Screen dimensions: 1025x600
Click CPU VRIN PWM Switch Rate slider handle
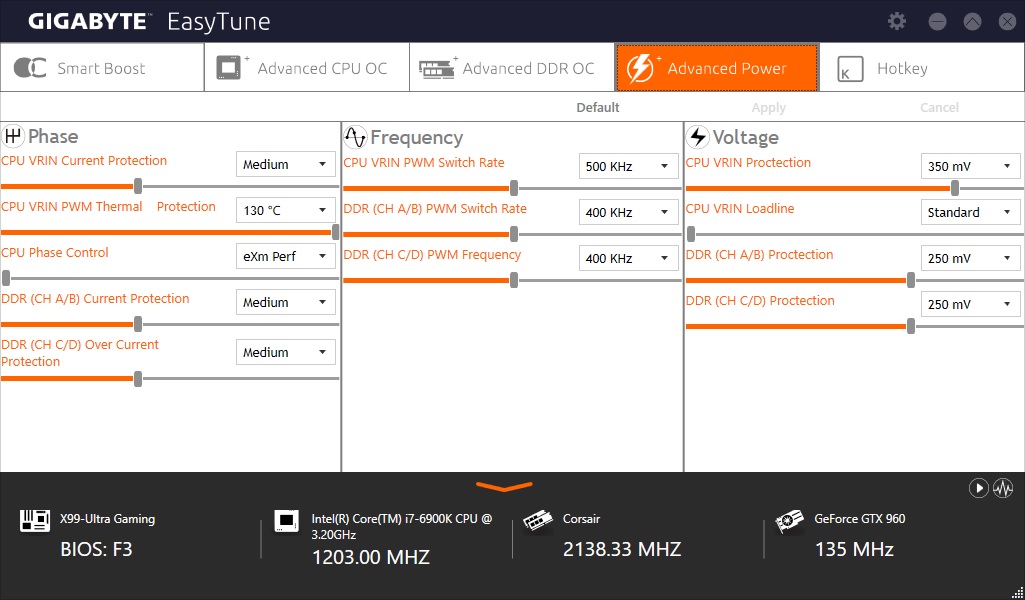514,188
